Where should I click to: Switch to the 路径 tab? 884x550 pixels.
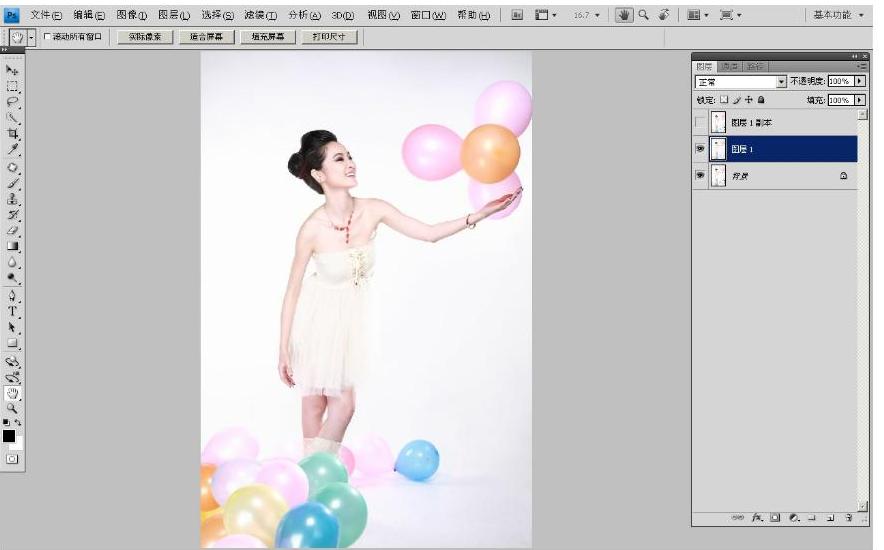click(754, 66)
